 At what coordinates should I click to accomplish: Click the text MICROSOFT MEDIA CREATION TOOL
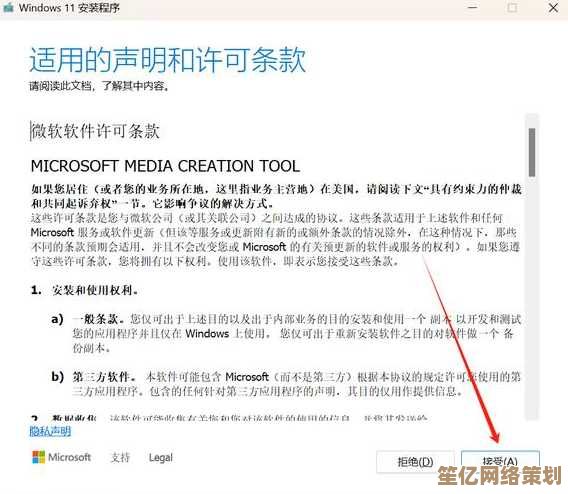pos(166,166)
